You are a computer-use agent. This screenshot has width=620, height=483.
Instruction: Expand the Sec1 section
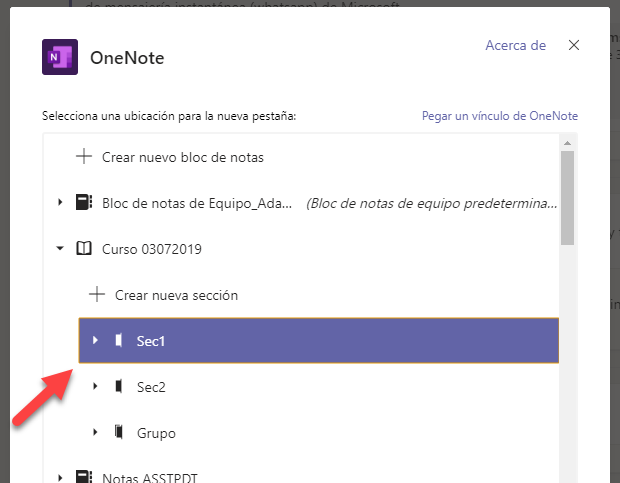(95, 340)
